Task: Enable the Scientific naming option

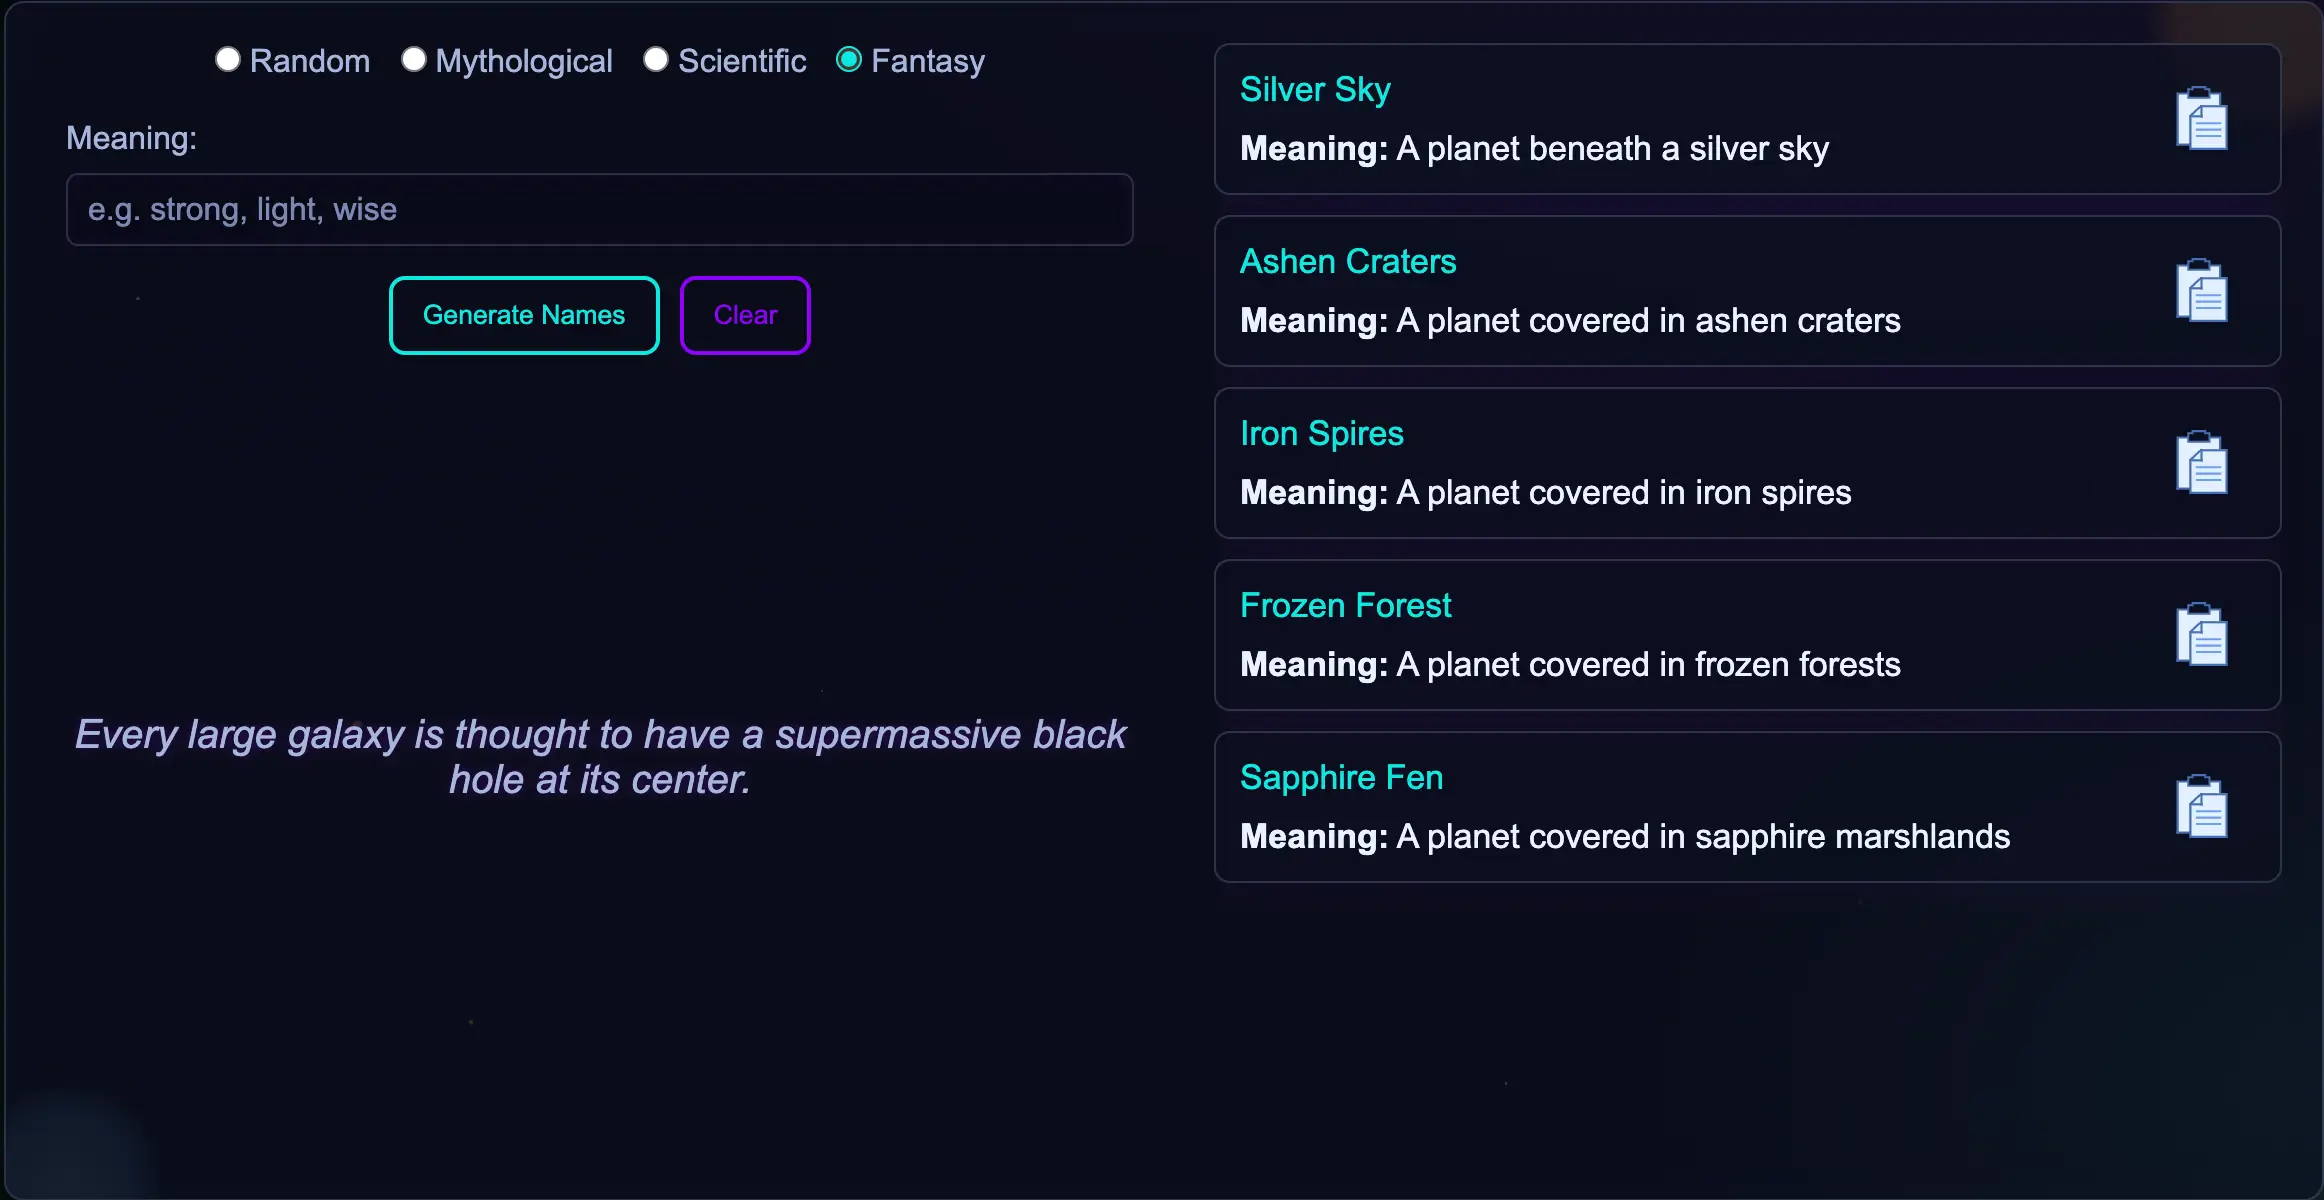Action: tap(656, 59)
